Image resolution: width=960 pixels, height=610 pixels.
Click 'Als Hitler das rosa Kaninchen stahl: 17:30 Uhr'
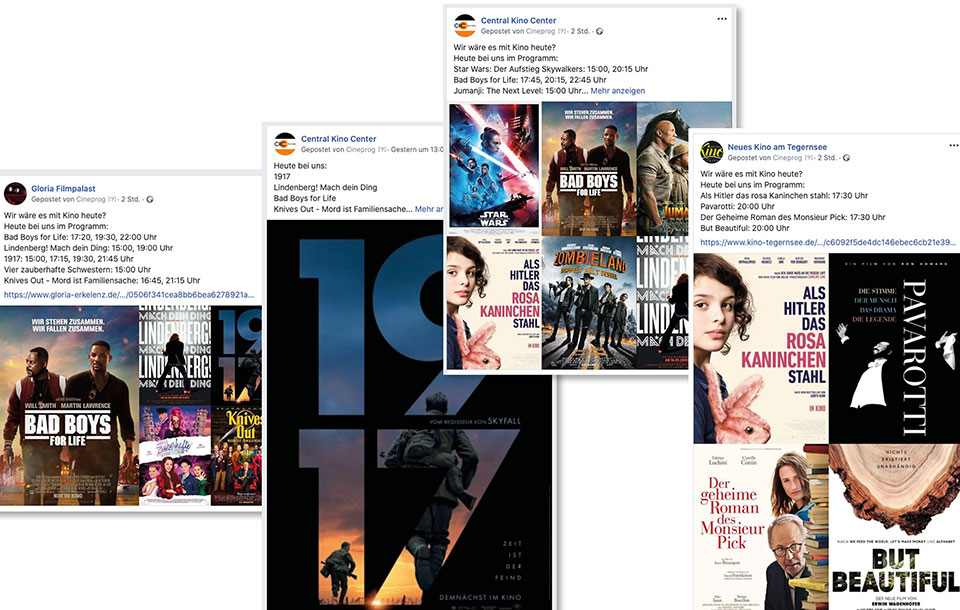pyautogui.click(x=784, y=195)
